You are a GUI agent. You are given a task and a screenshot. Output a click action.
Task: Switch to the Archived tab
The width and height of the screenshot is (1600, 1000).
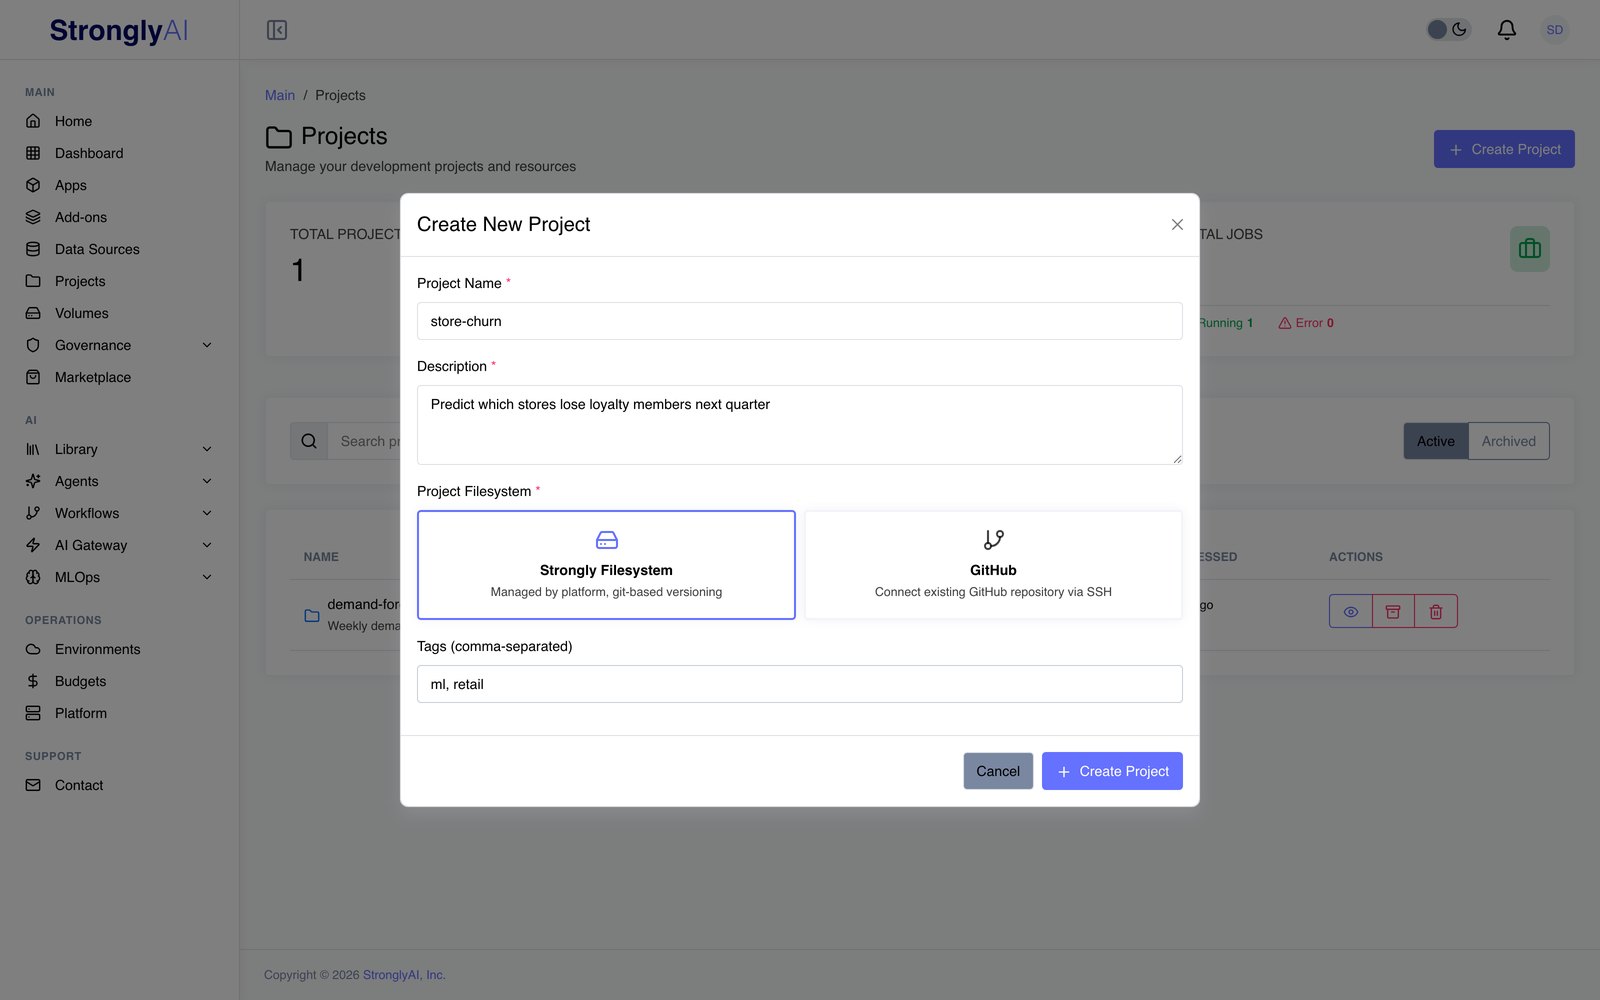point(1508,441)
